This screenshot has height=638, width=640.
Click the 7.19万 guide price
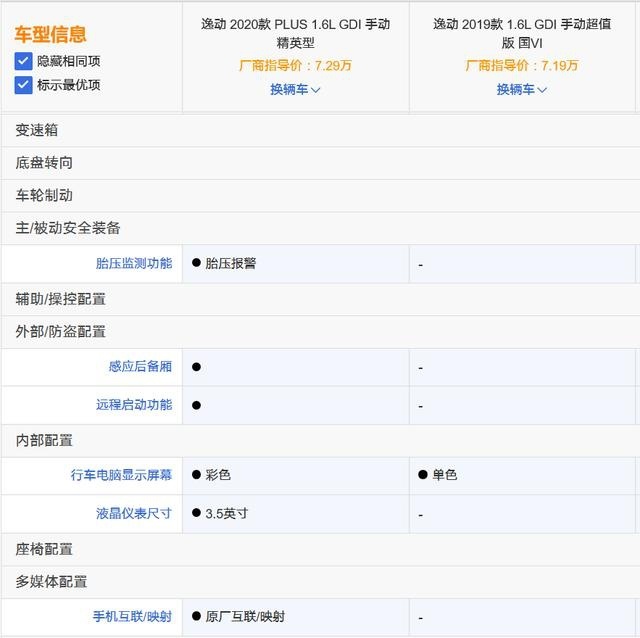(x=522, y=65)
